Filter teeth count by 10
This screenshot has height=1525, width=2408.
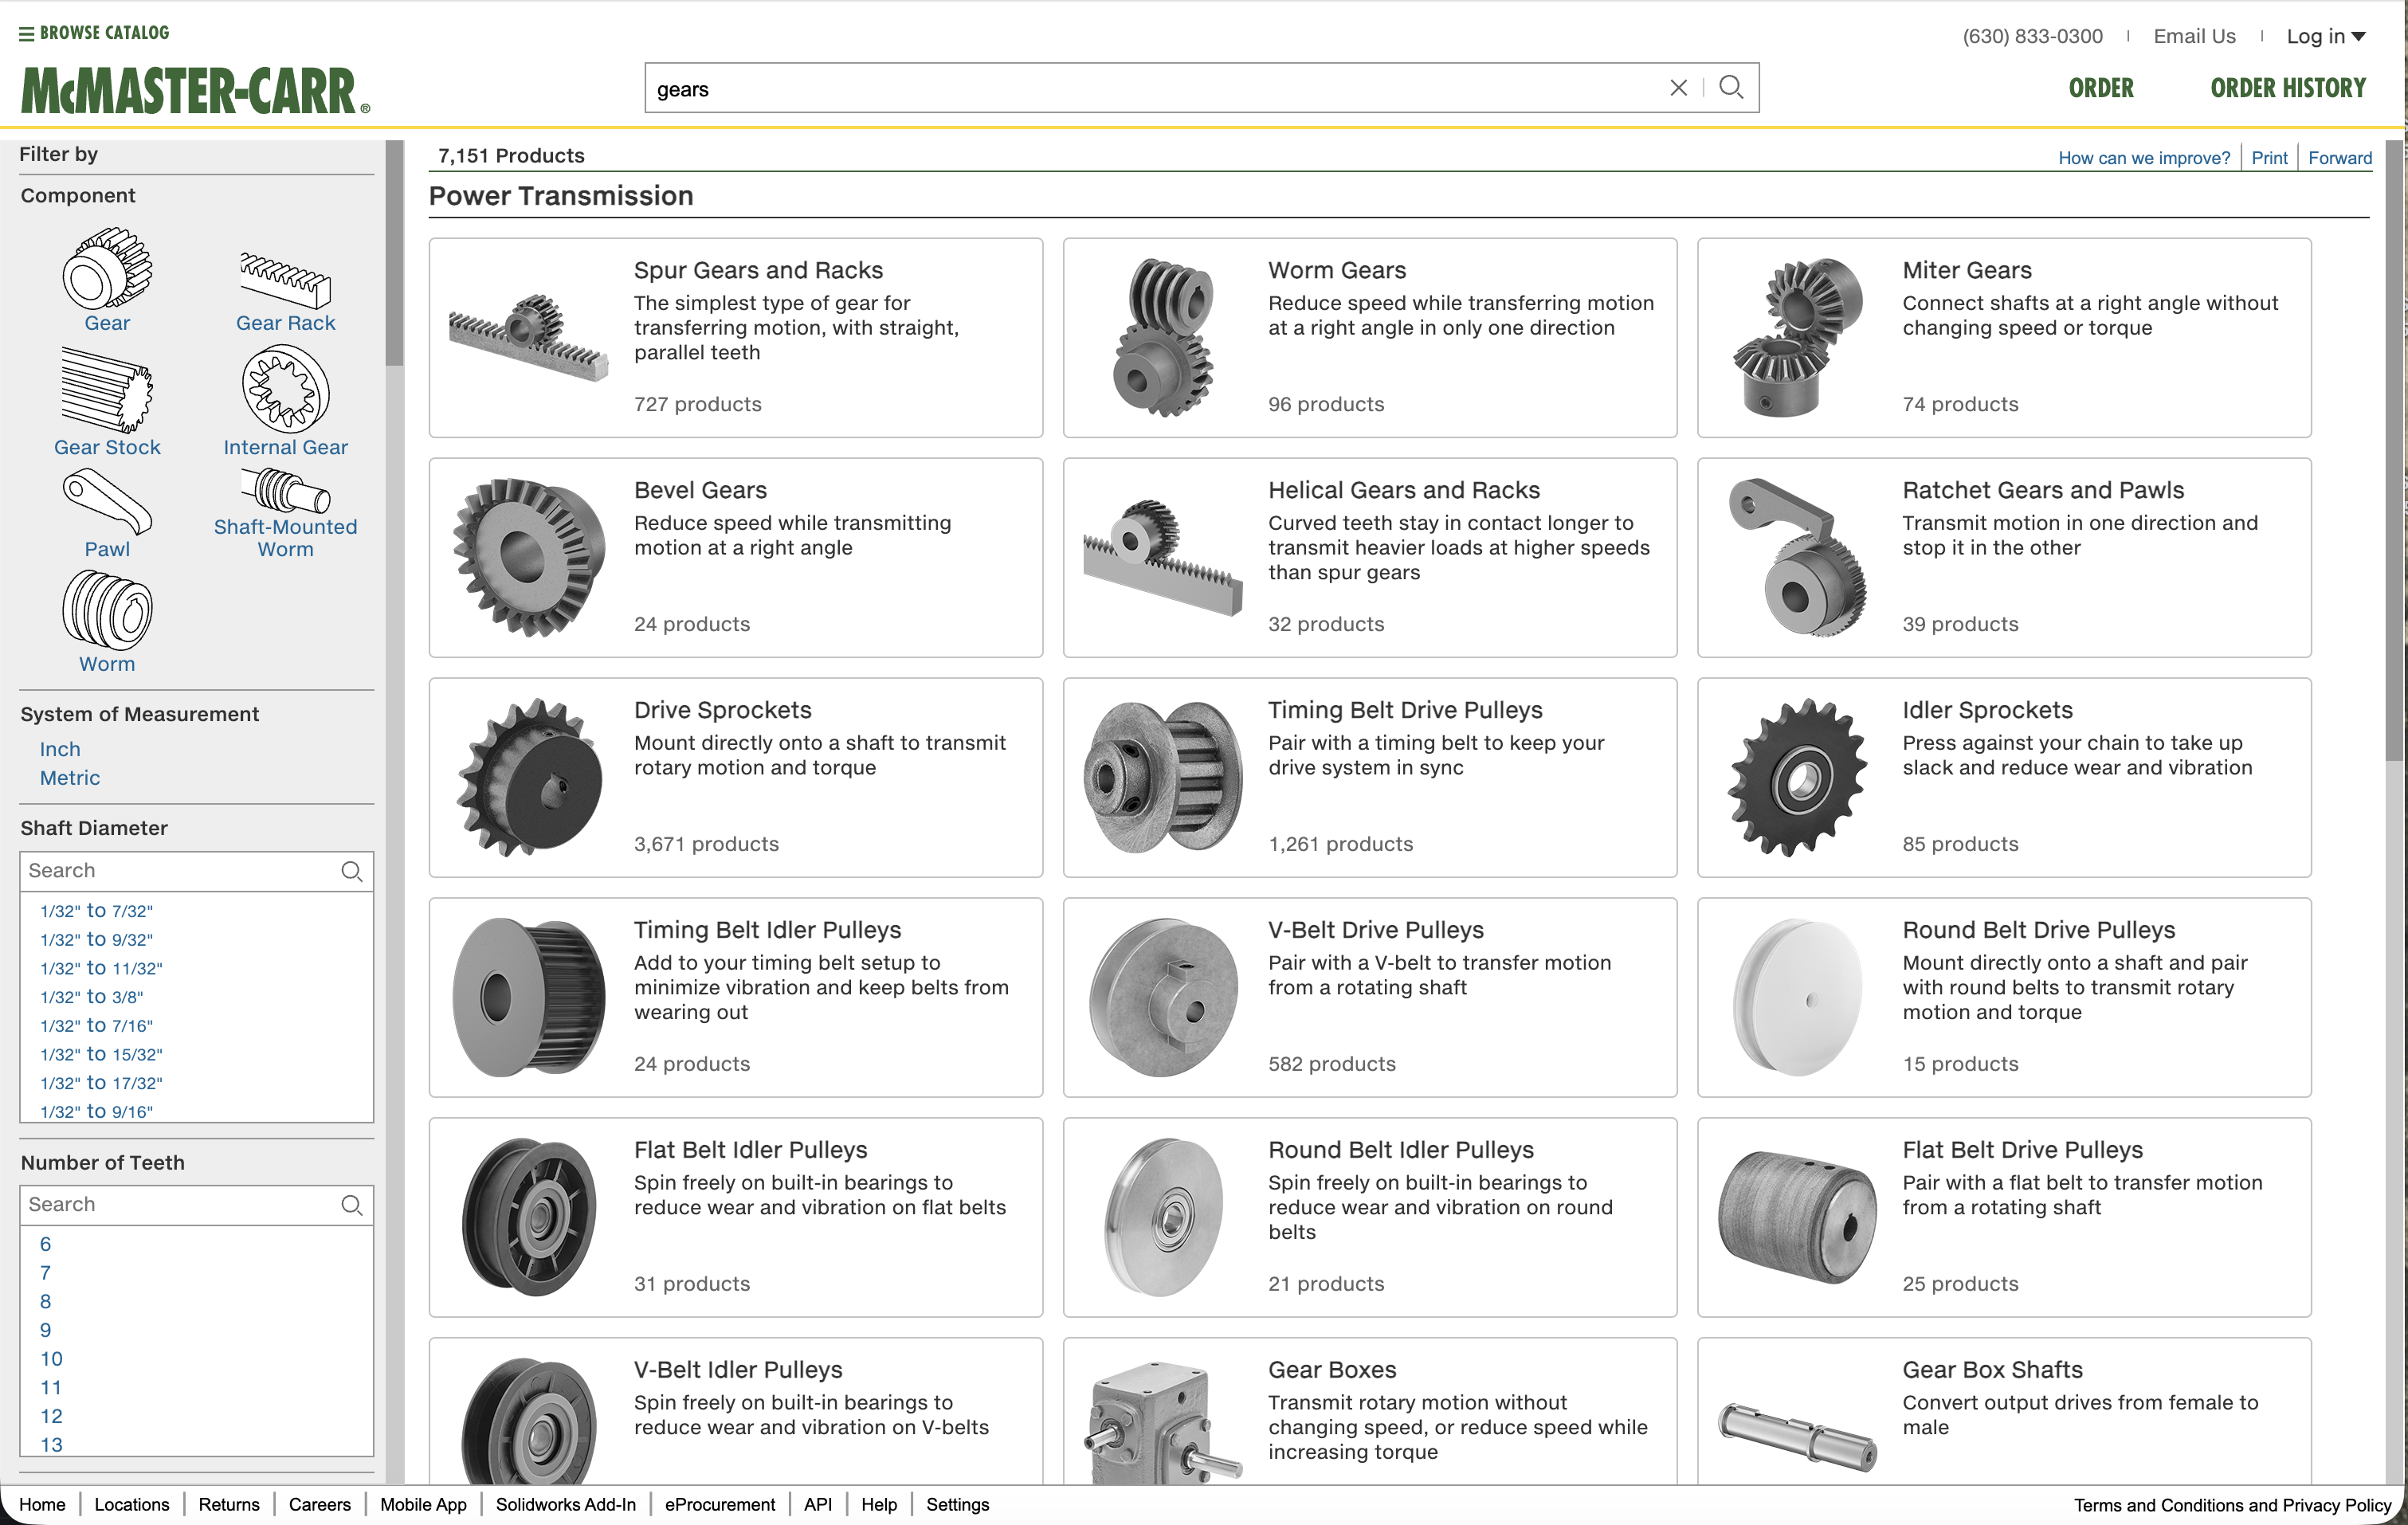51,1359
